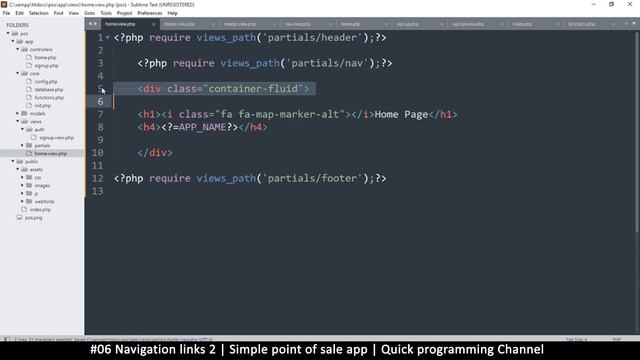
Task: Open the View menu
Action: 73,13
